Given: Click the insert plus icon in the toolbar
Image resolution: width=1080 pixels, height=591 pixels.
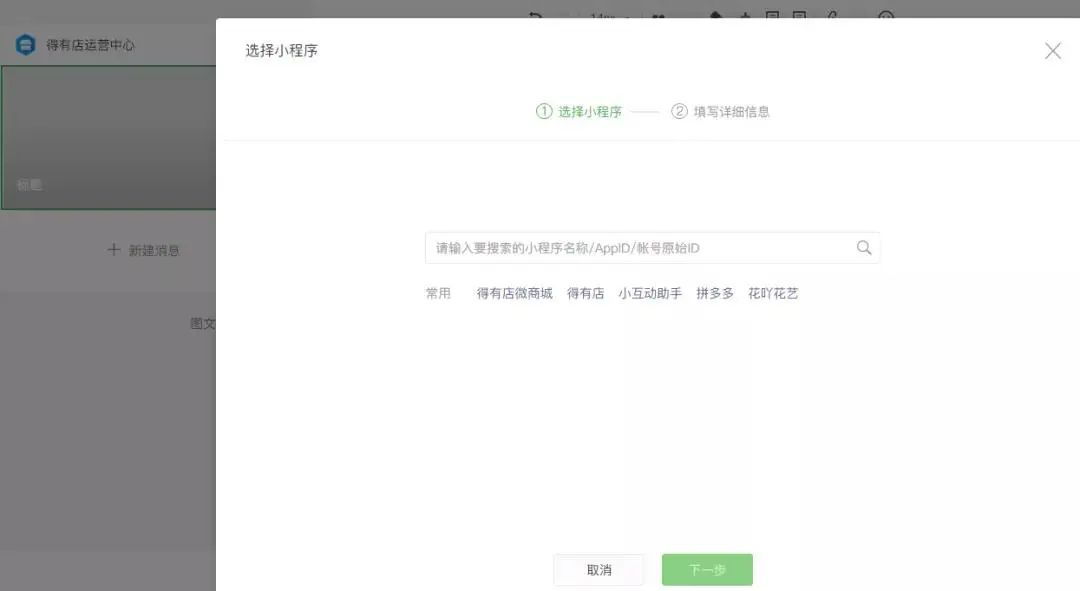Looking at the screenshot, I should coord(744,15).
